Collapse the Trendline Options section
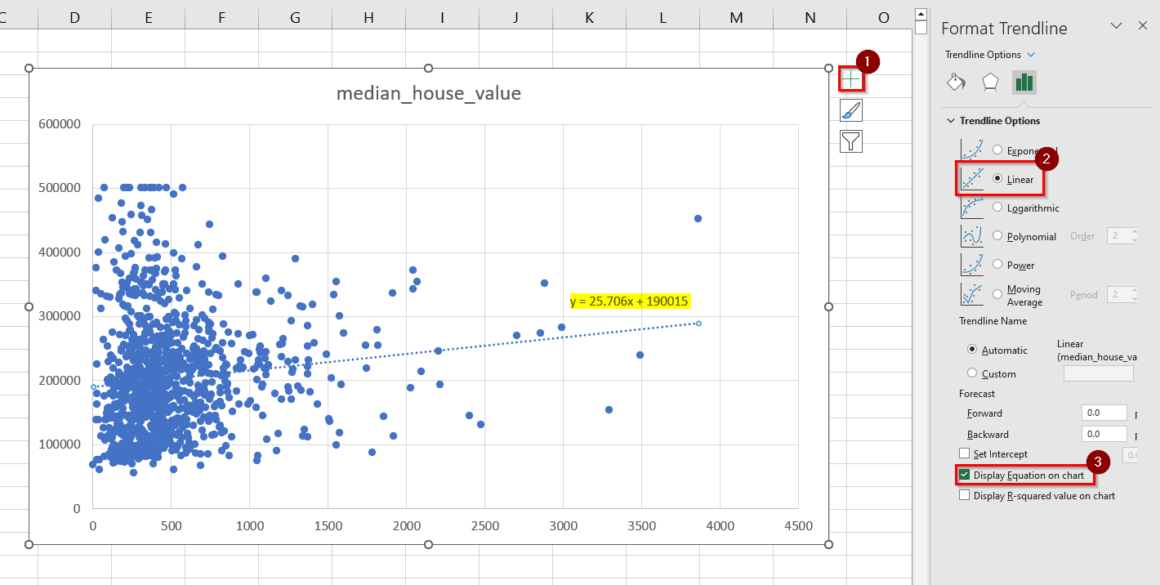This screenshot has width=1160, height=585. [950, 120]
